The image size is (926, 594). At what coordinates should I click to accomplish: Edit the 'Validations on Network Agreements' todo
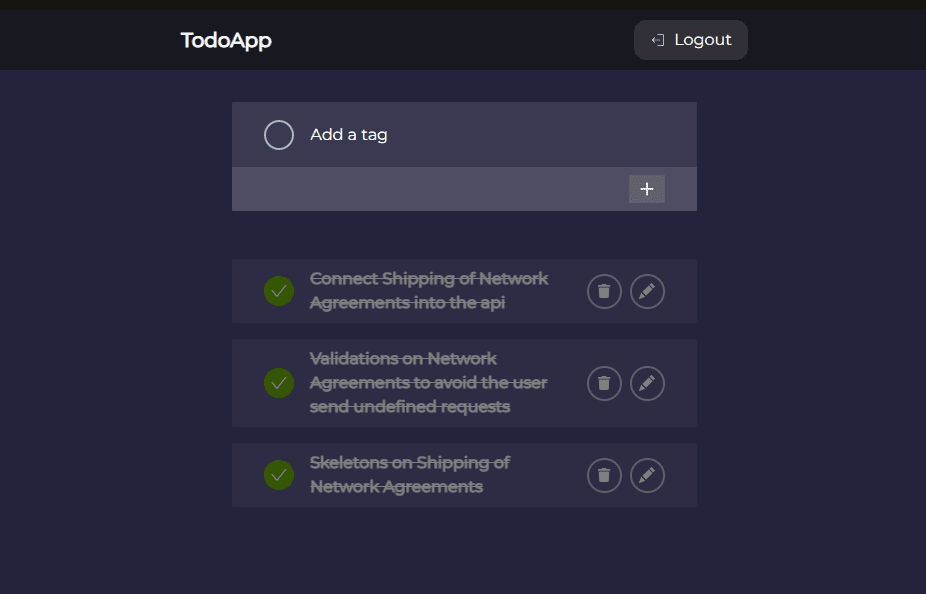point(647,383)
